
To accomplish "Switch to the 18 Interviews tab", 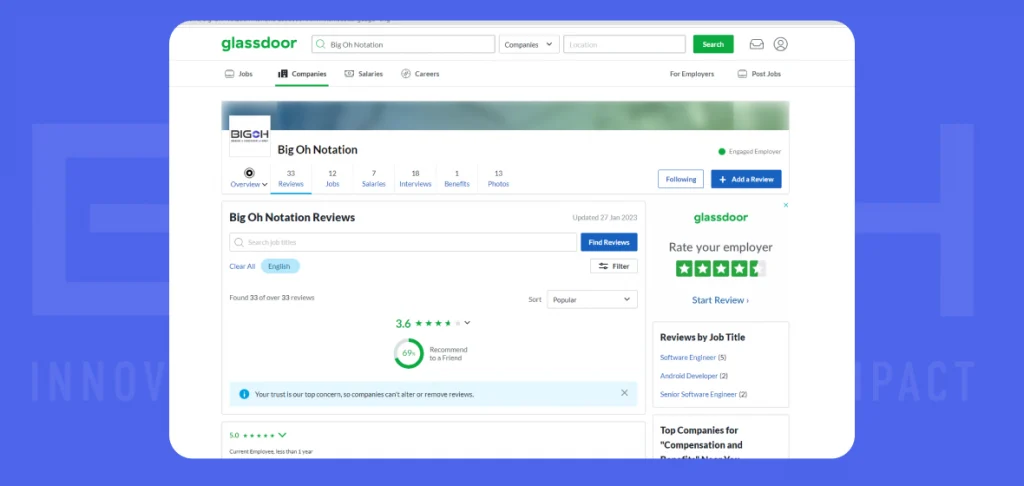I will point(415,178).
